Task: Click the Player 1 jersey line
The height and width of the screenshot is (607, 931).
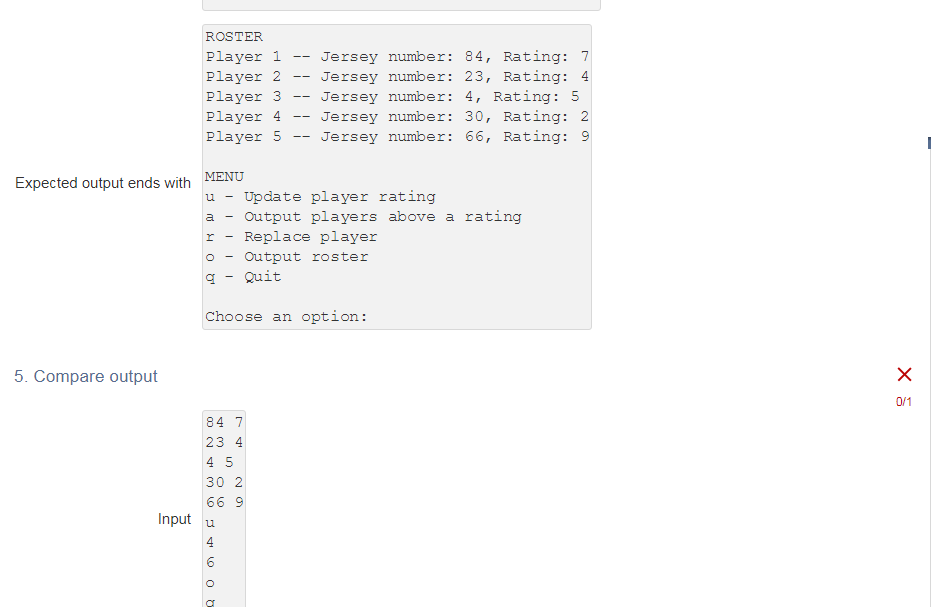Action: coord(395,56)
